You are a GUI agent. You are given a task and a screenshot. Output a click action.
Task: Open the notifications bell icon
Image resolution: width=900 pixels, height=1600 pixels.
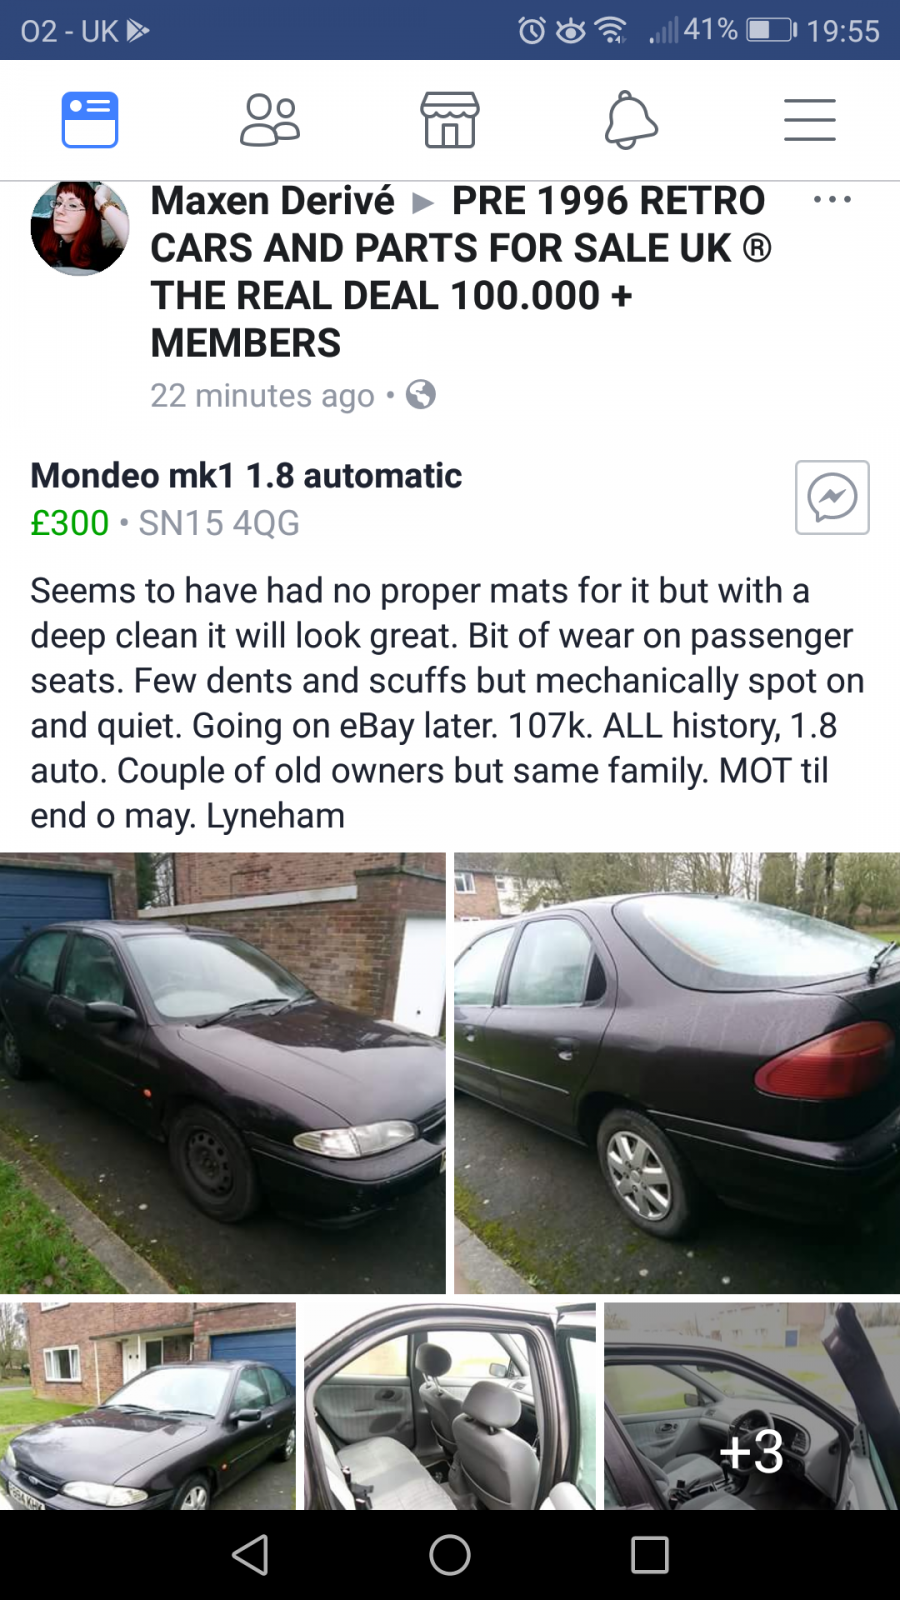pyautogui.click(x=631, y=120)
